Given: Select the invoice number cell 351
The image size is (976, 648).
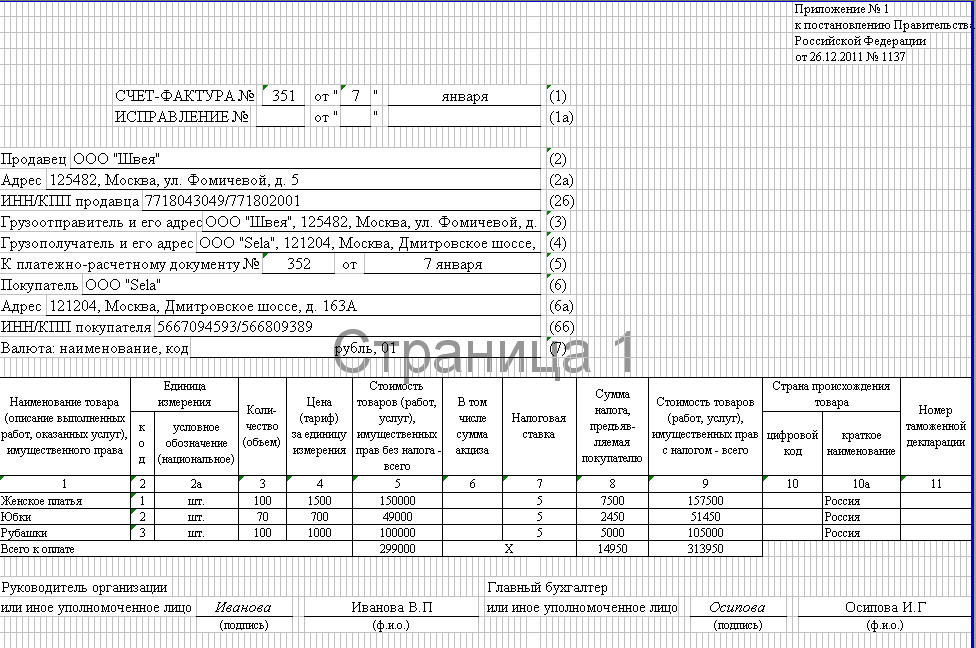Looking at the screenshot, I should click(x=283, y=96).
